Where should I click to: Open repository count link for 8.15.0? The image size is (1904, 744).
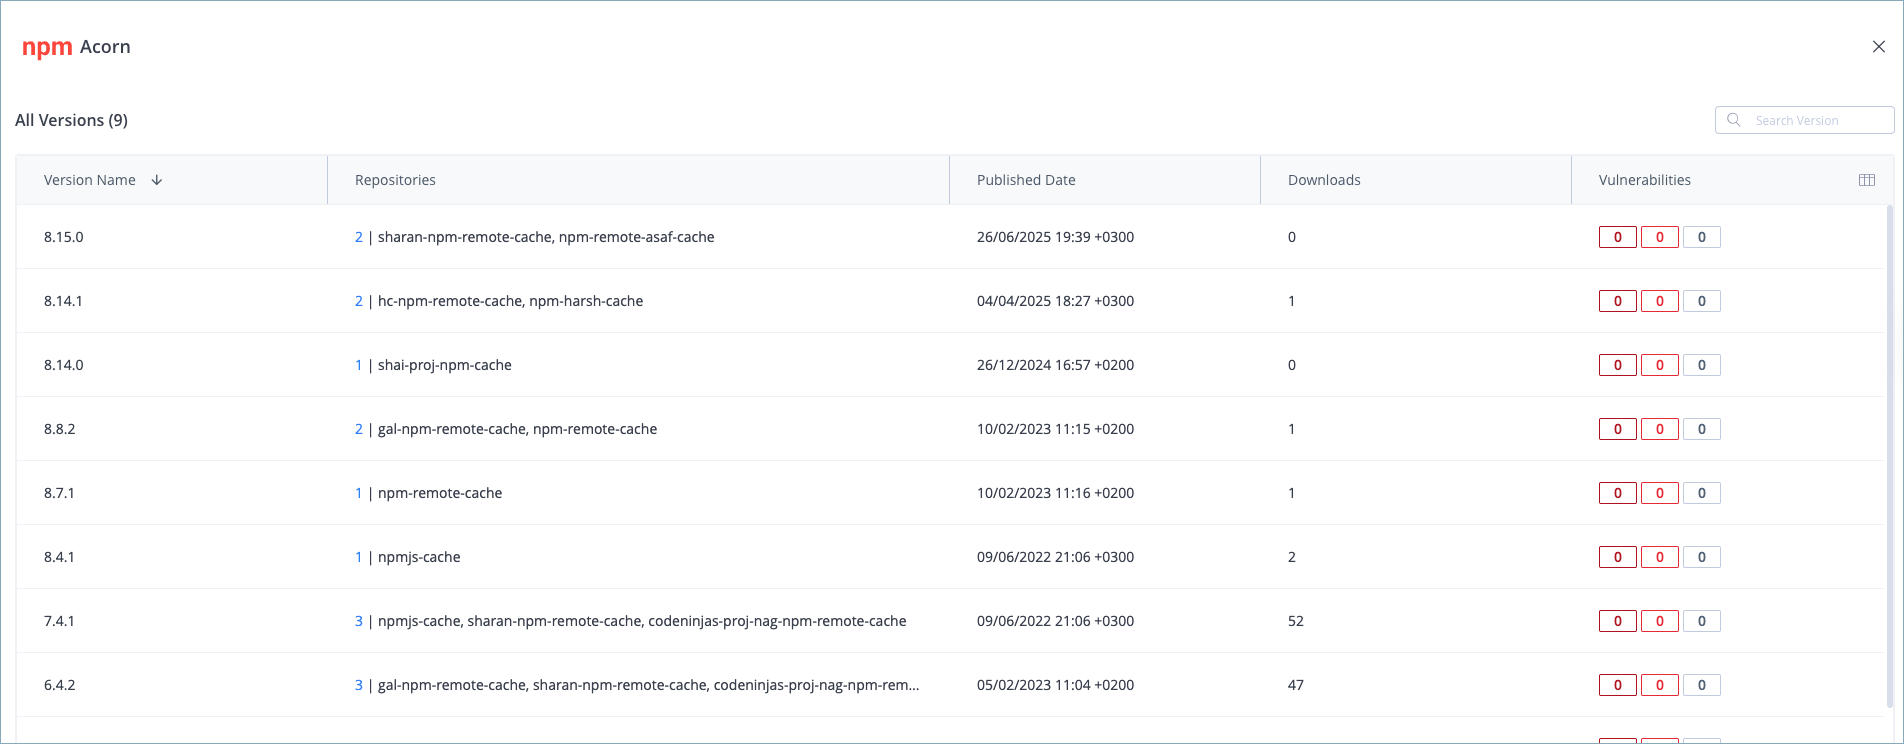click(359, 237)
